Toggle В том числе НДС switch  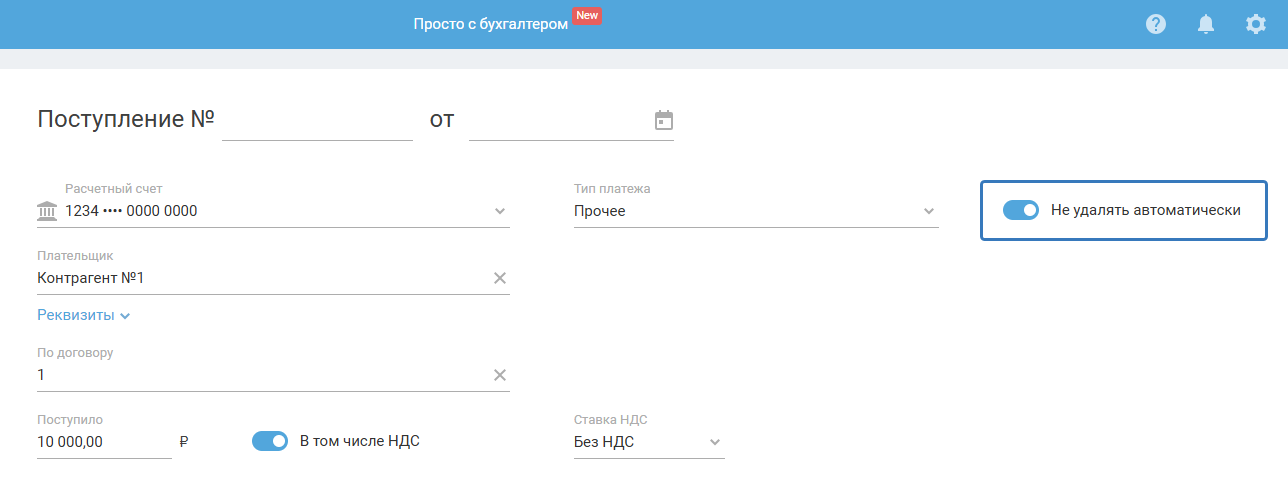coord(270,441)
